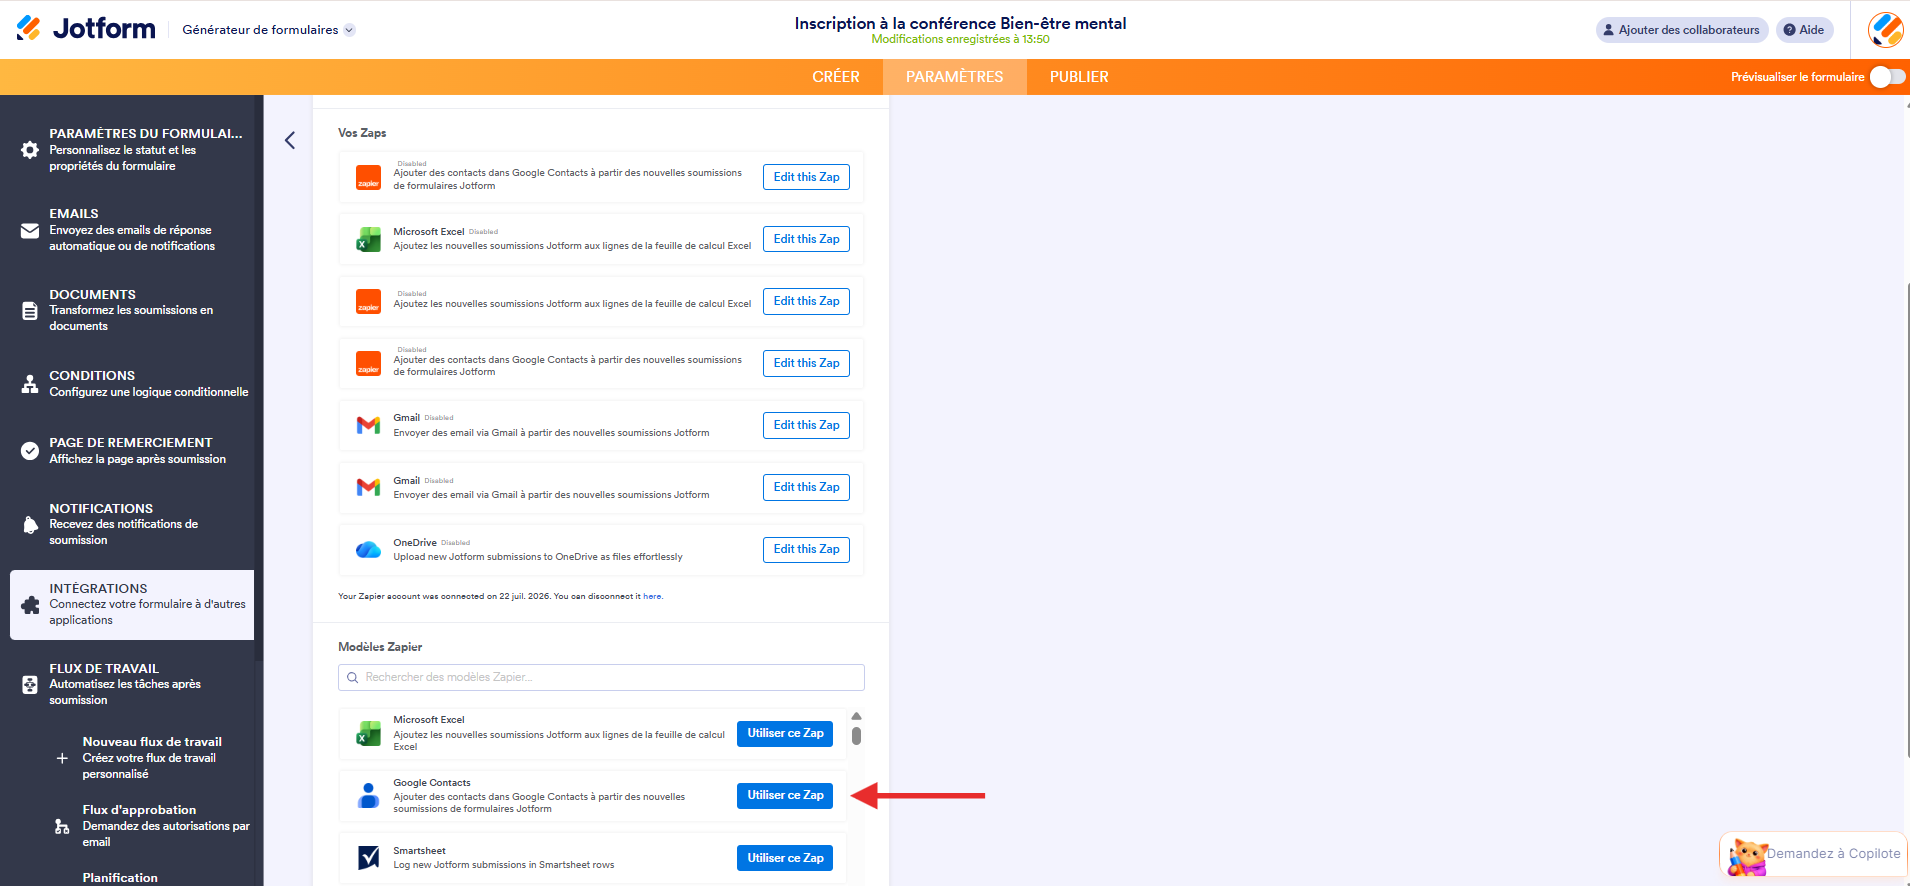Edit the fourth Zap, second Google Contacts
The image size is (1910, 886).
[806, 363]
